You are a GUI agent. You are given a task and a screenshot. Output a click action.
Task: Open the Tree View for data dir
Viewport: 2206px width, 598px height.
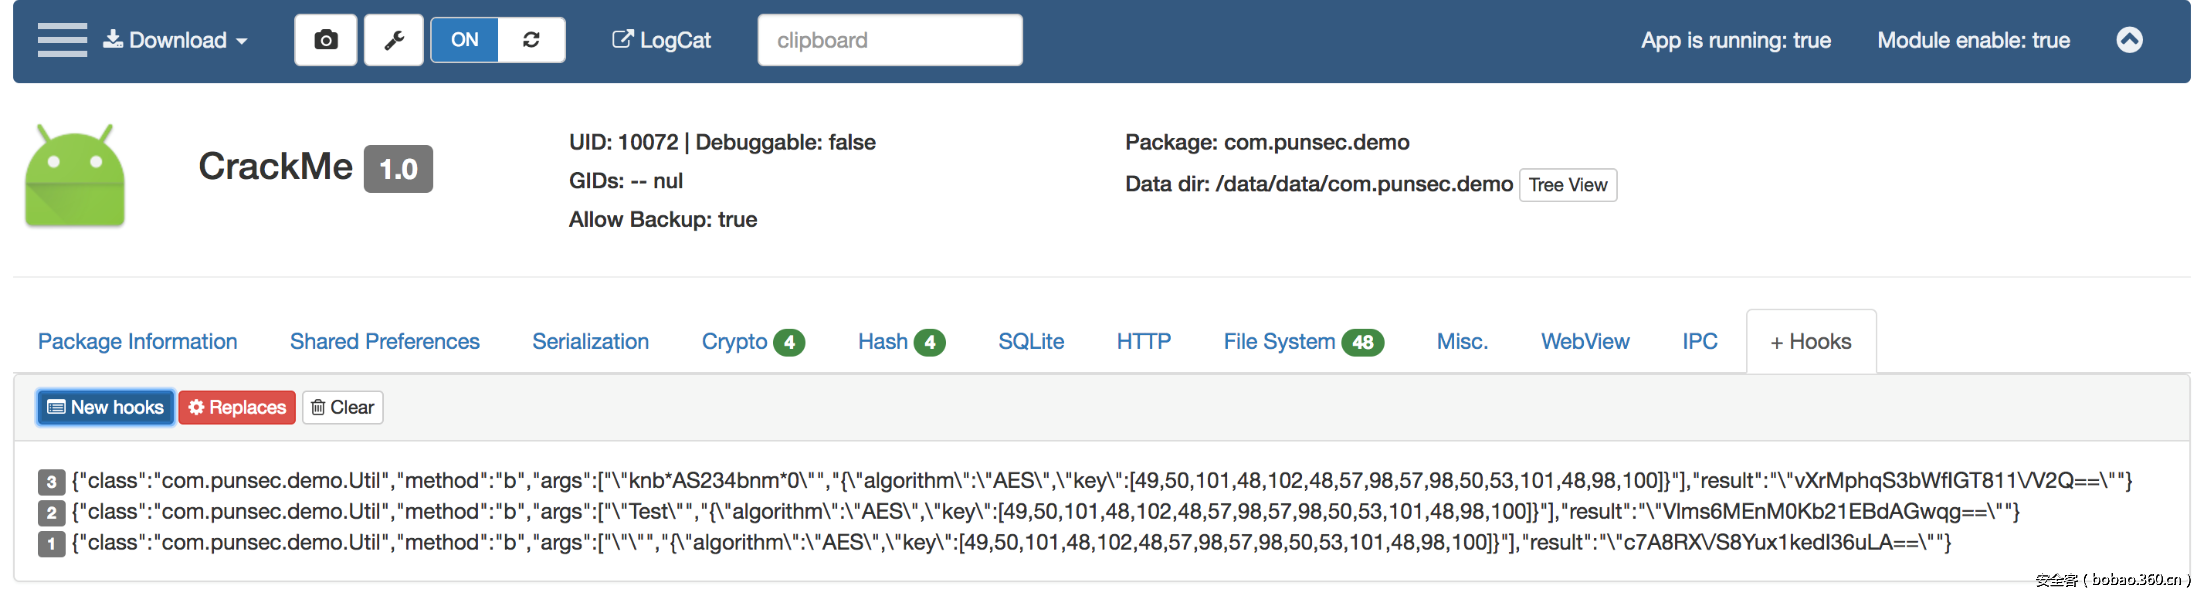click(1567, 185)
